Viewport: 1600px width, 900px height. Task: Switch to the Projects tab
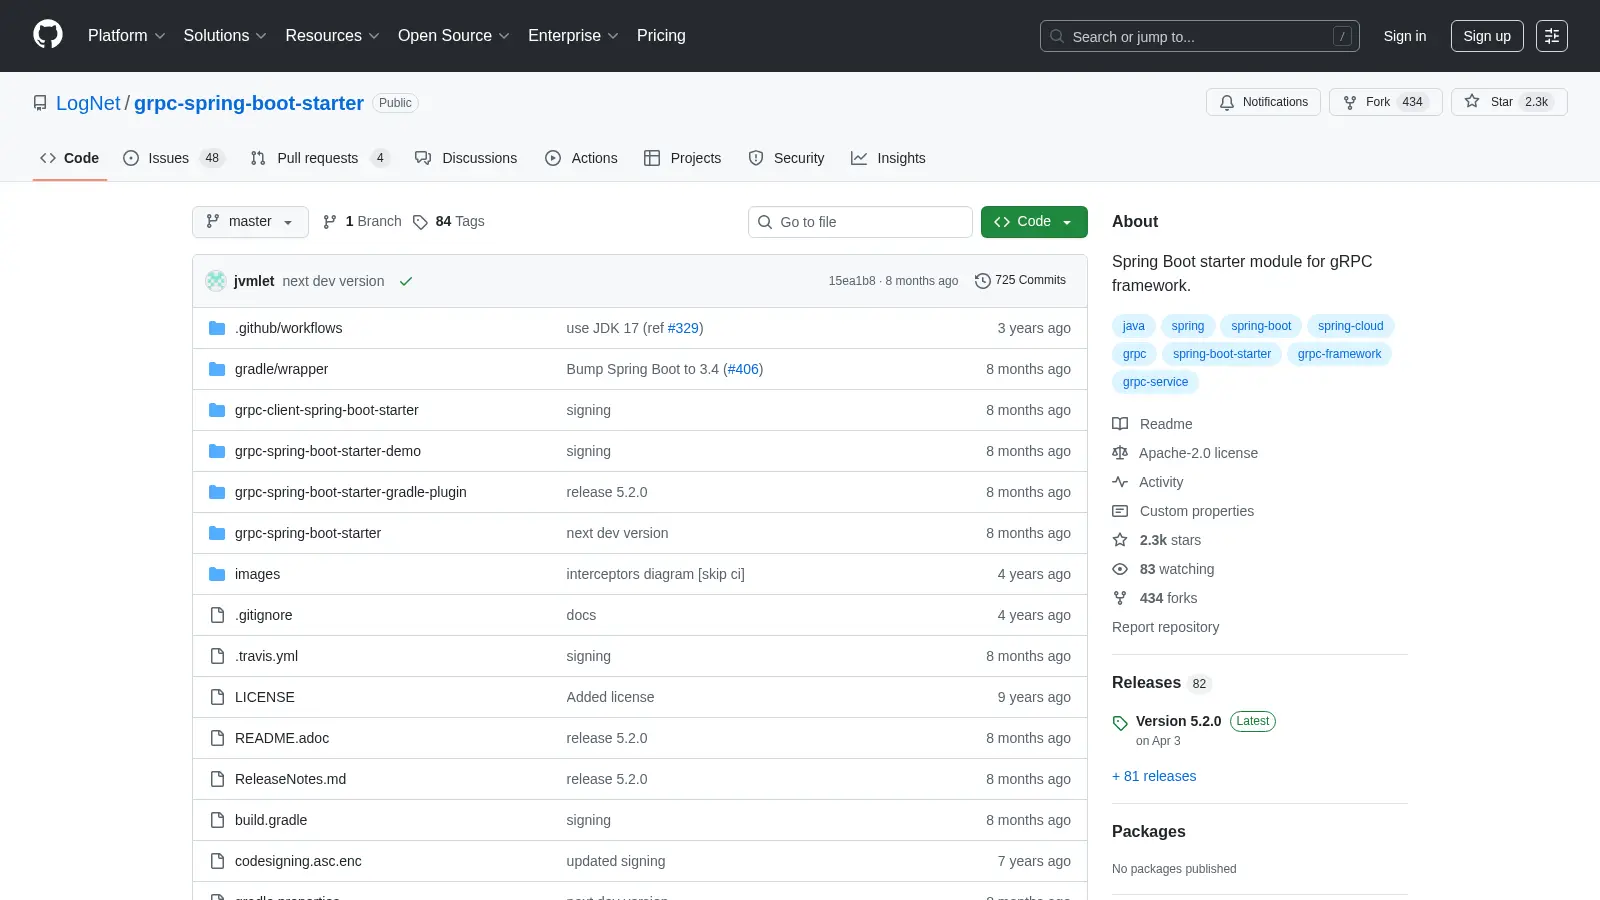(682, 158)
